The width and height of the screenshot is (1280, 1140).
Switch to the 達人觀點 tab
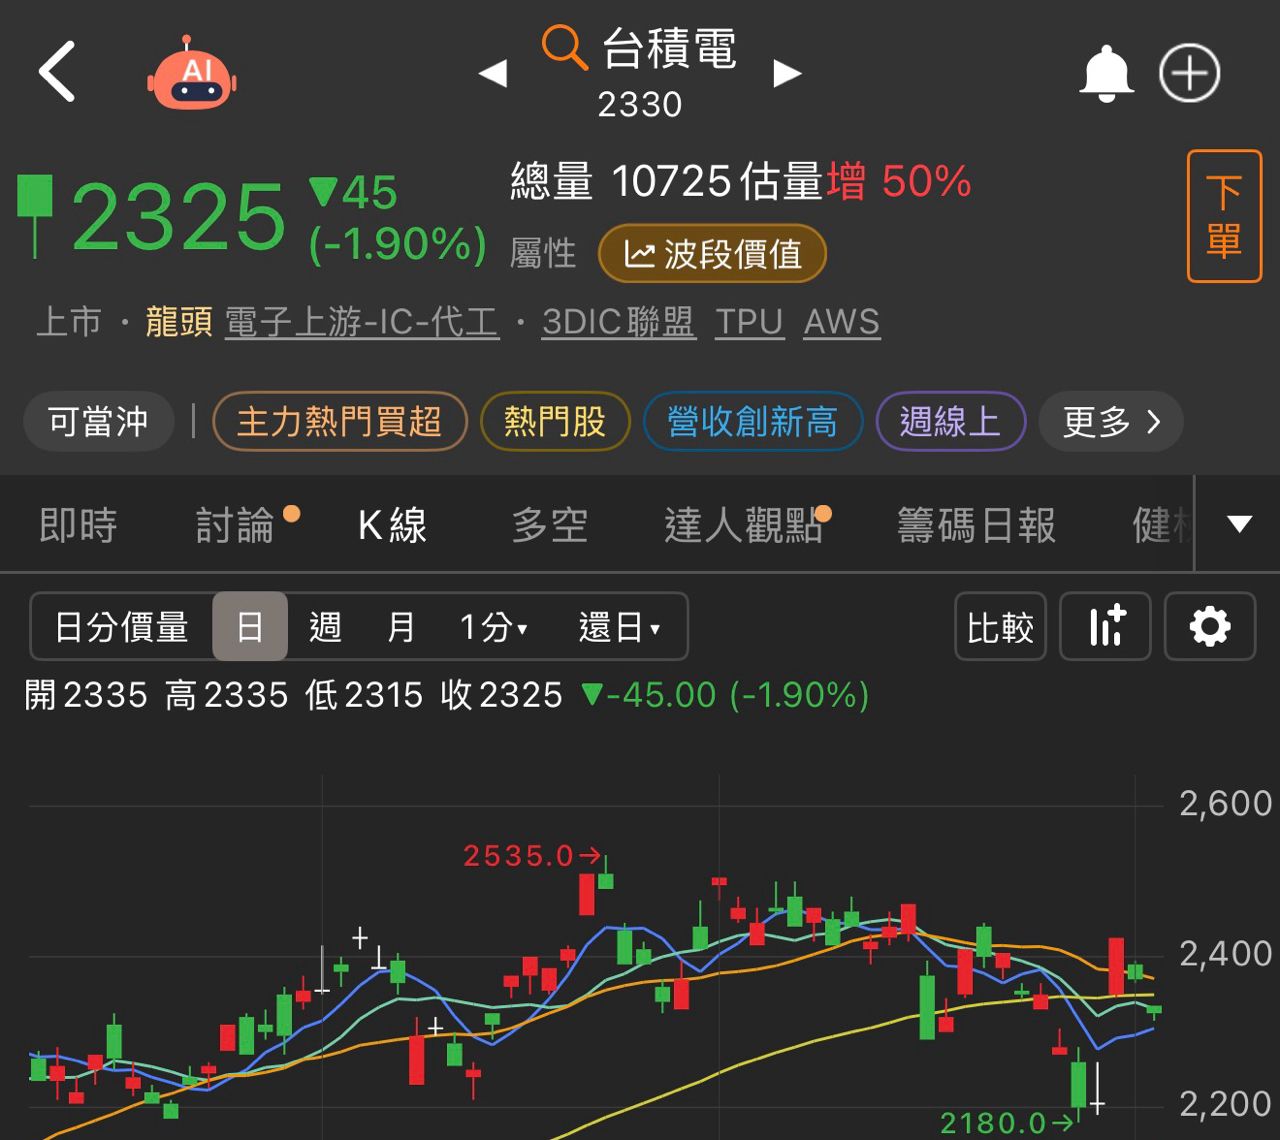pyautogui.click(x=743, y=525)
